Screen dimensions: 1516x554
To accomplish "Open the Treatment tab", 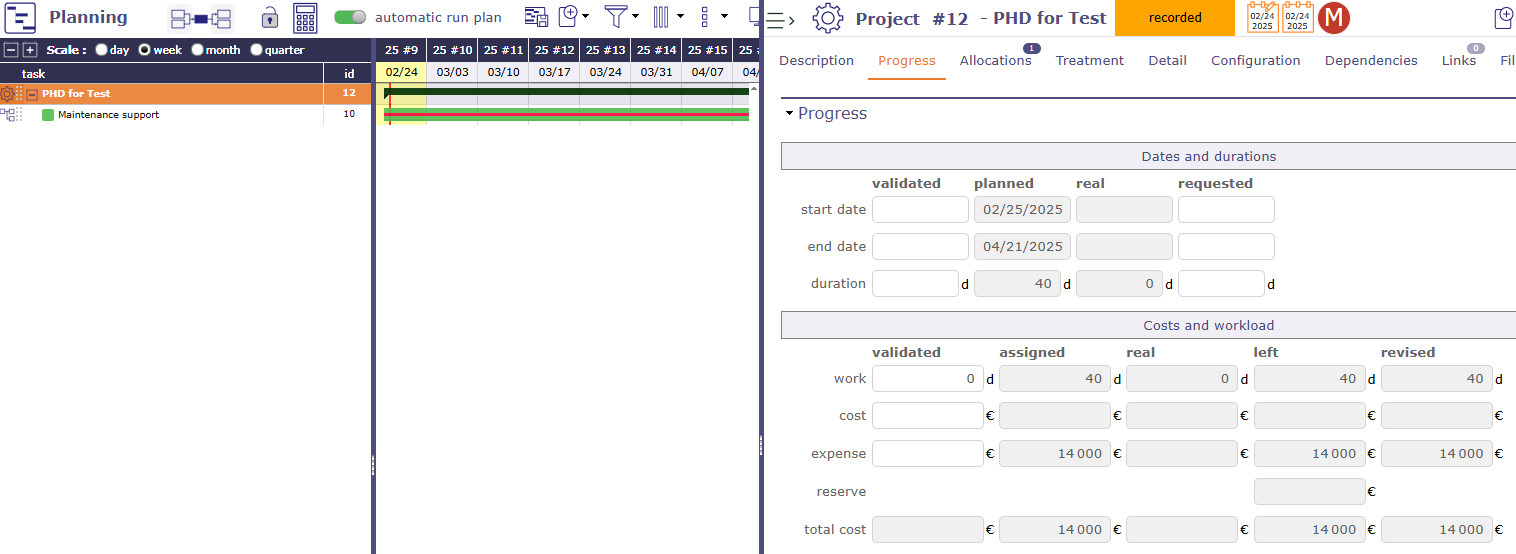I will coord(1090,61).
